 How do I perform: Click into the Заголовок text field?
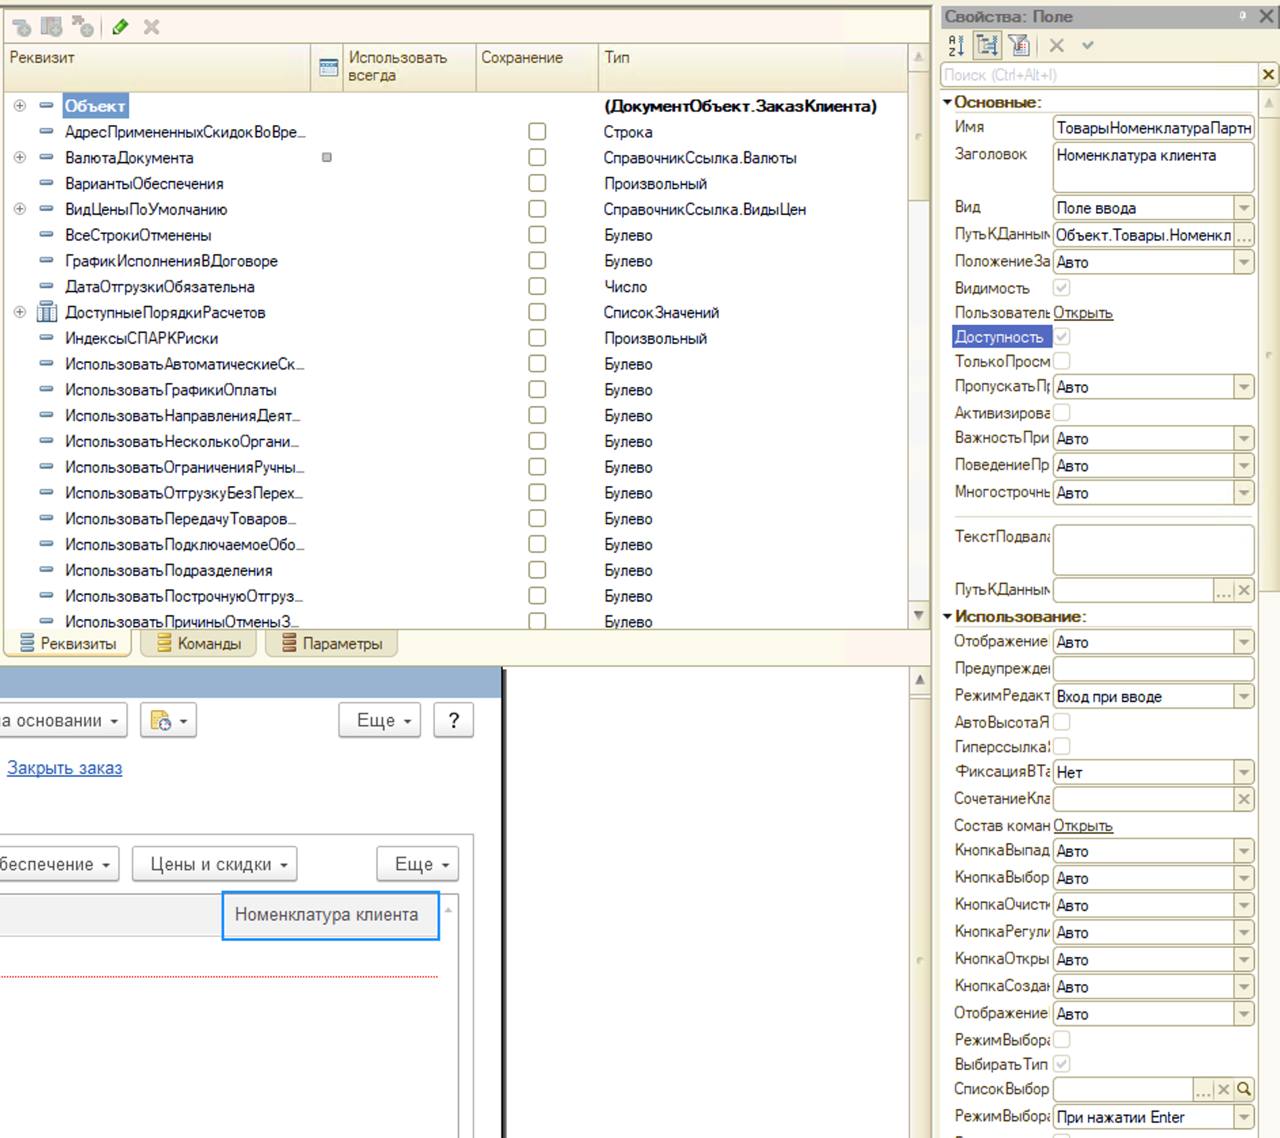(x=1152, y=167)
